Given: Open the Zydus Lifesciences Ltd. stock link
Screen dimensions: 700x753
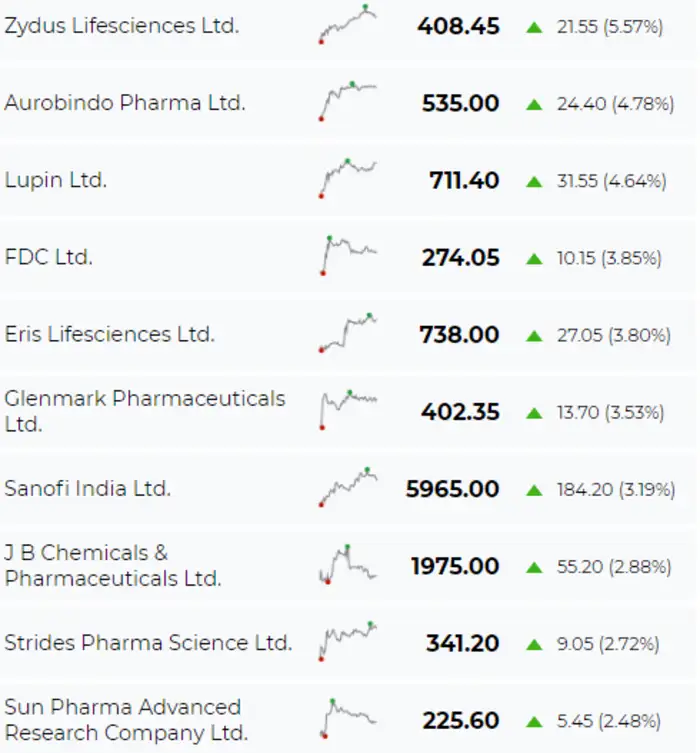Looking at the screenshot, I should coord(121,27).
